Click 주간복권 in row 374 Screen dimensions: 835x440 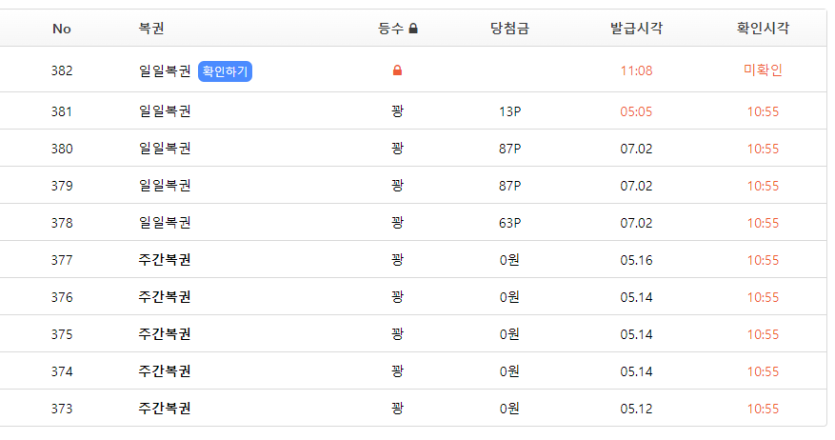point(165,371)
